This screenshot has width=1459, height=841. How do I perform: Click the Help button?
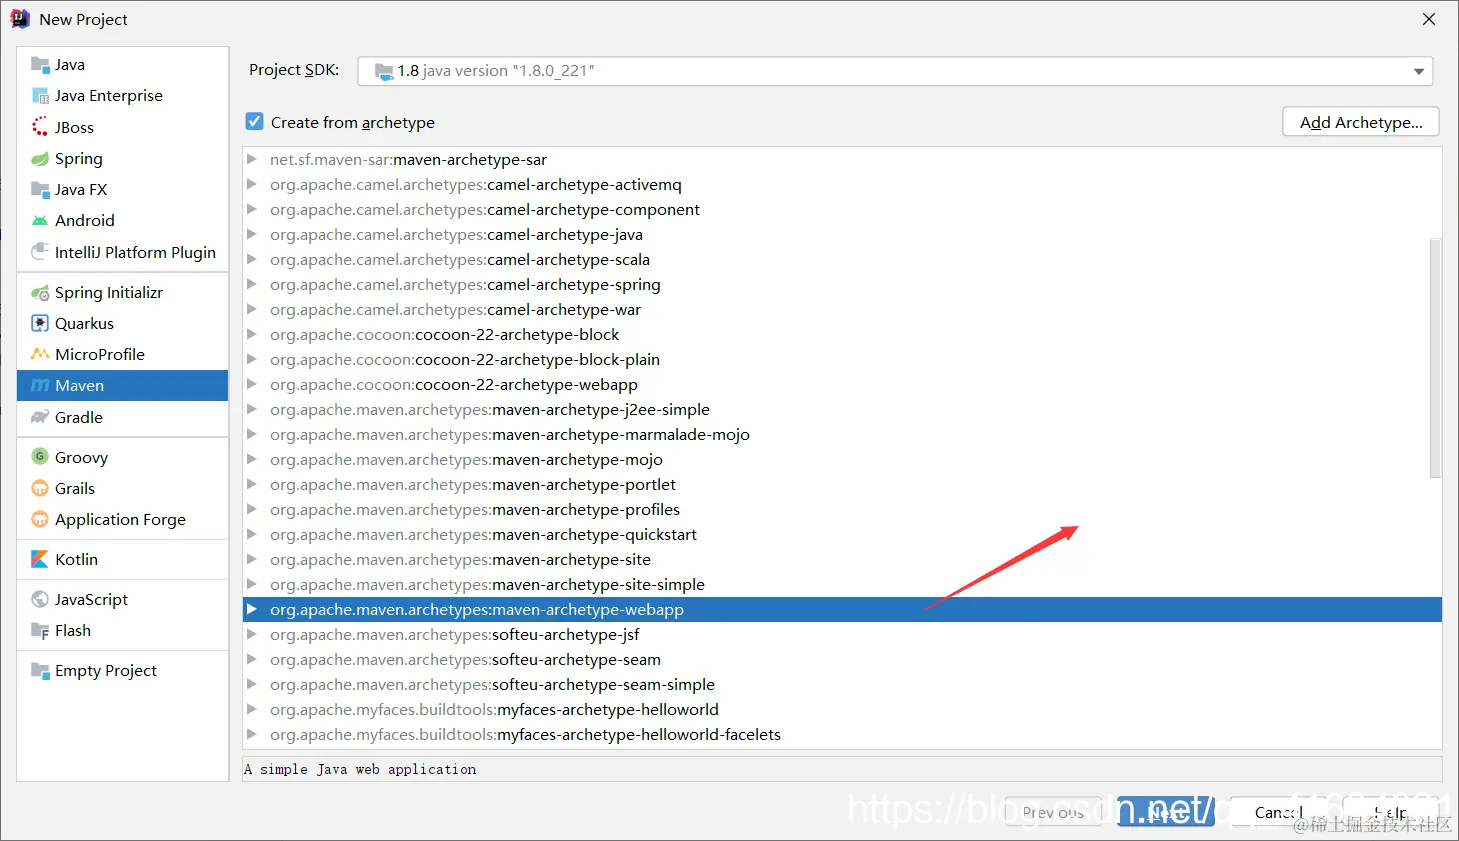click(1391, 812)
